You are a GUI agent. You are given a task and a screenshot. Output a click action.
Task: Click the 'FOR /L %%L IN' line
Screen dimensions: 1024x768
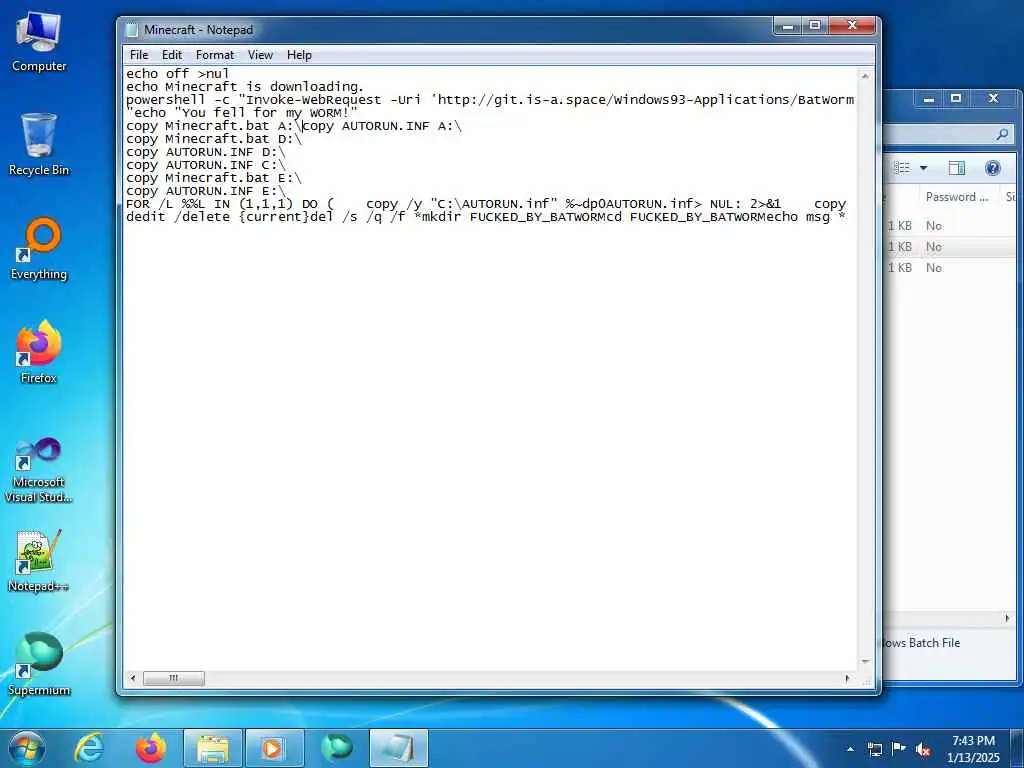486,204
